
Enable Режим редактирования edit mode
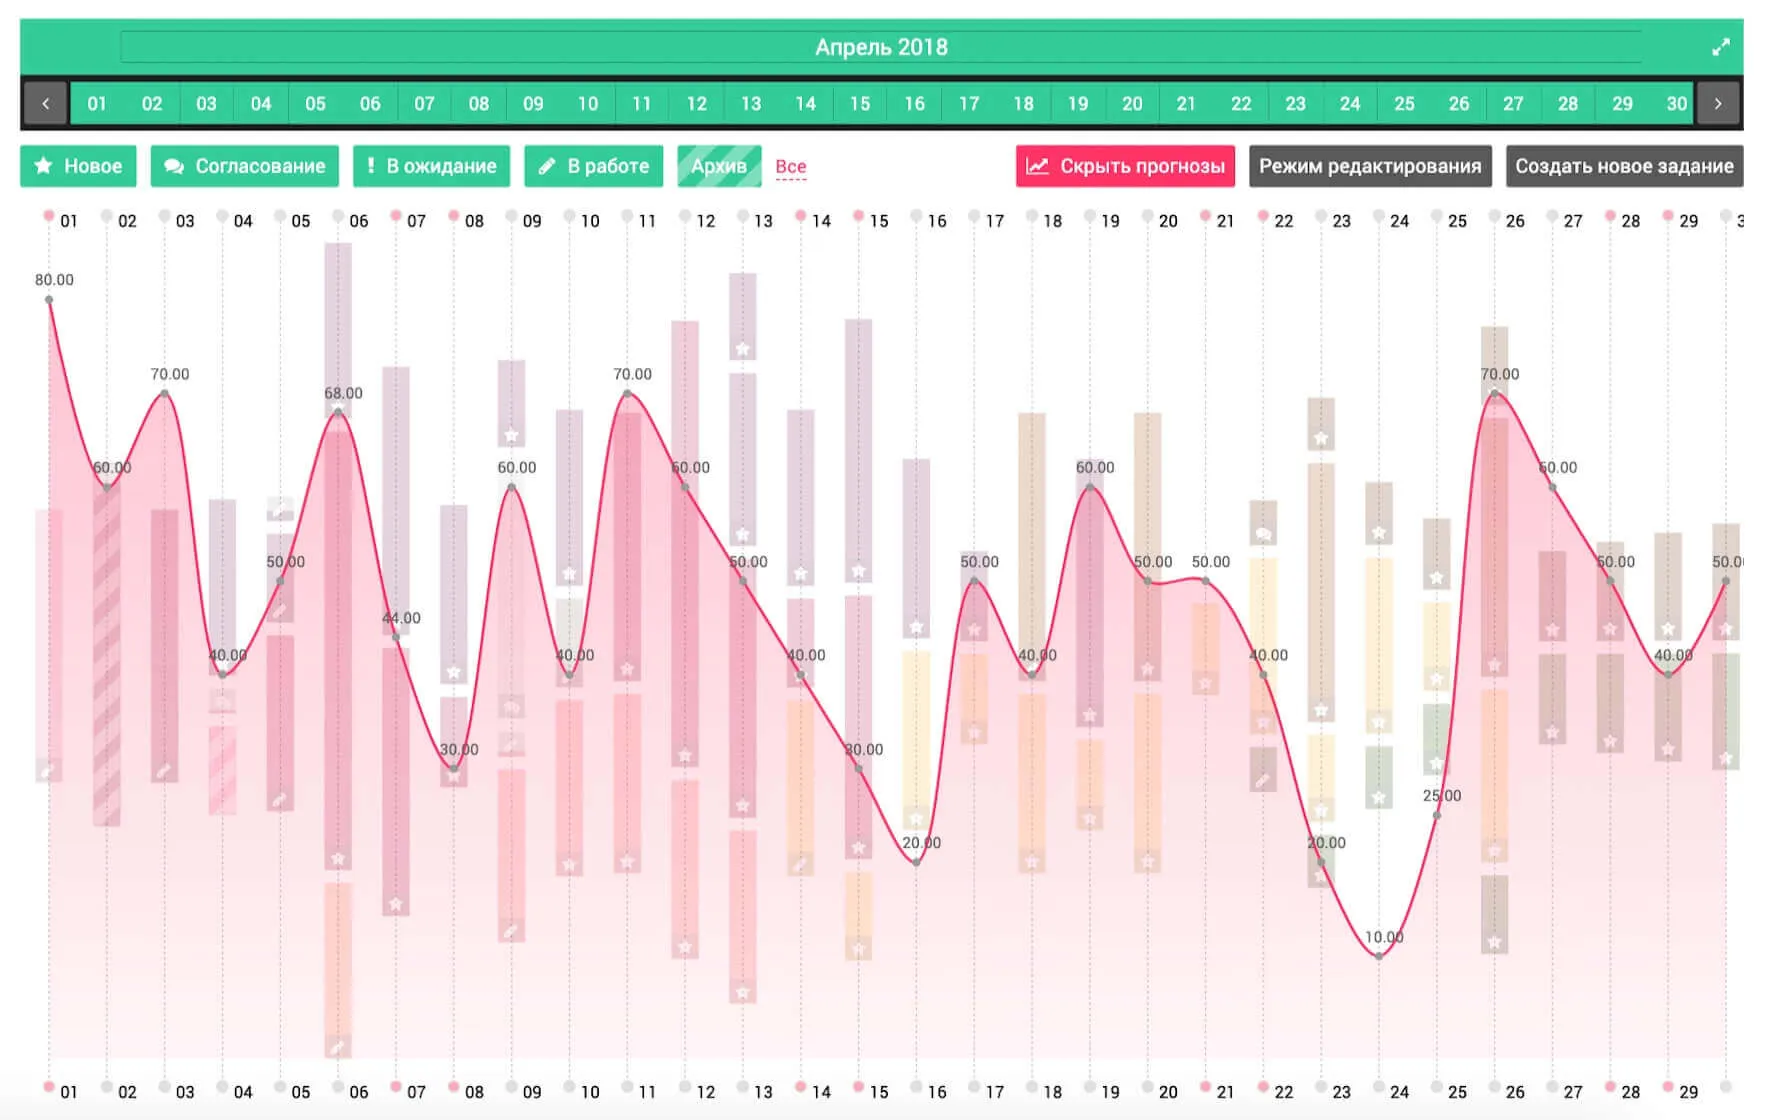pyautogui.click(x=1369, y=166)
